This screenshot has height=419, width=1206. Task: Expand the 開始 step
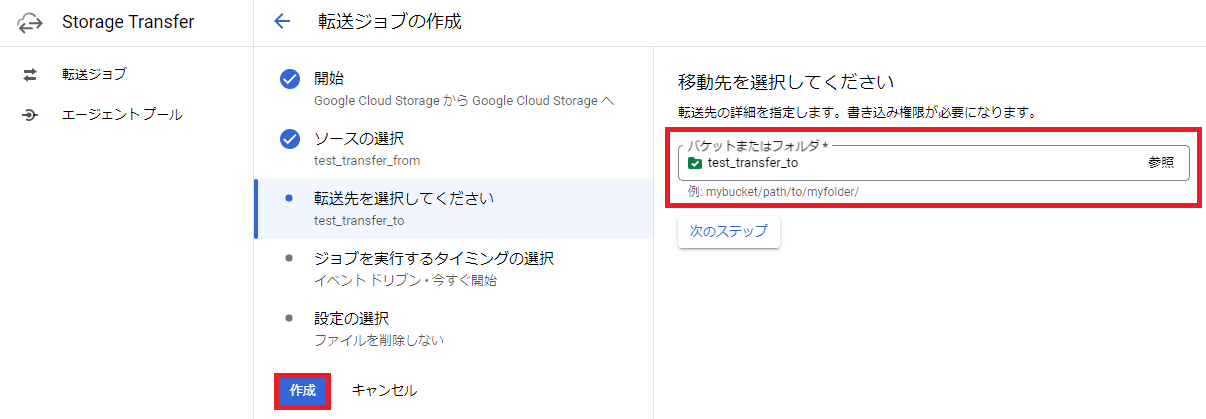pyautogui.click(x=329, y=79)
